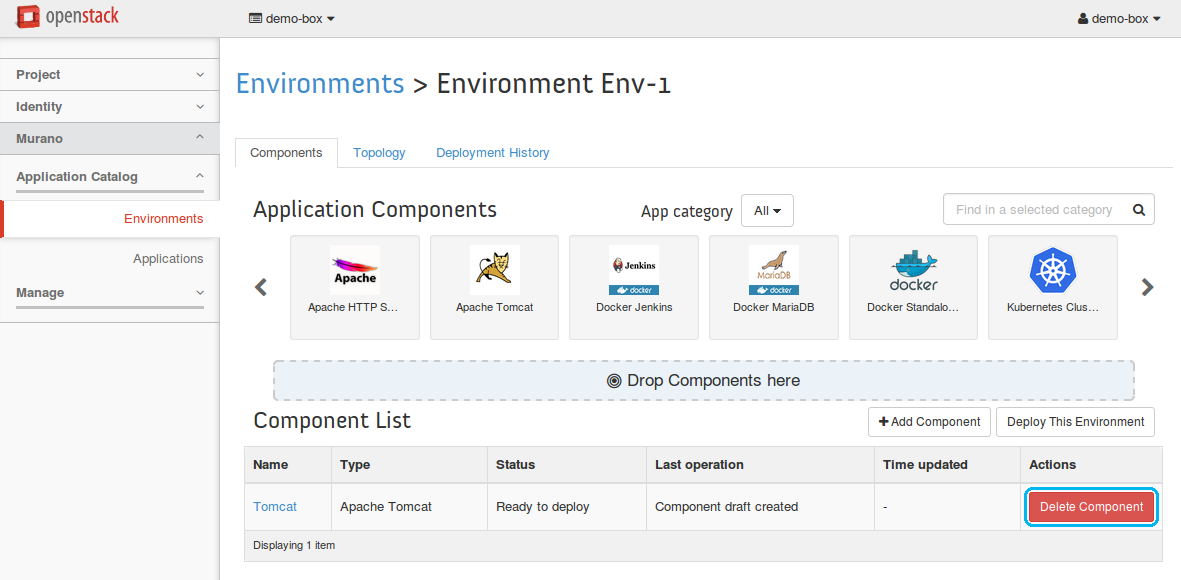Expand the Project sidebar section
The width and height of the screenshot is (1181, 580).
pos(109,75)
